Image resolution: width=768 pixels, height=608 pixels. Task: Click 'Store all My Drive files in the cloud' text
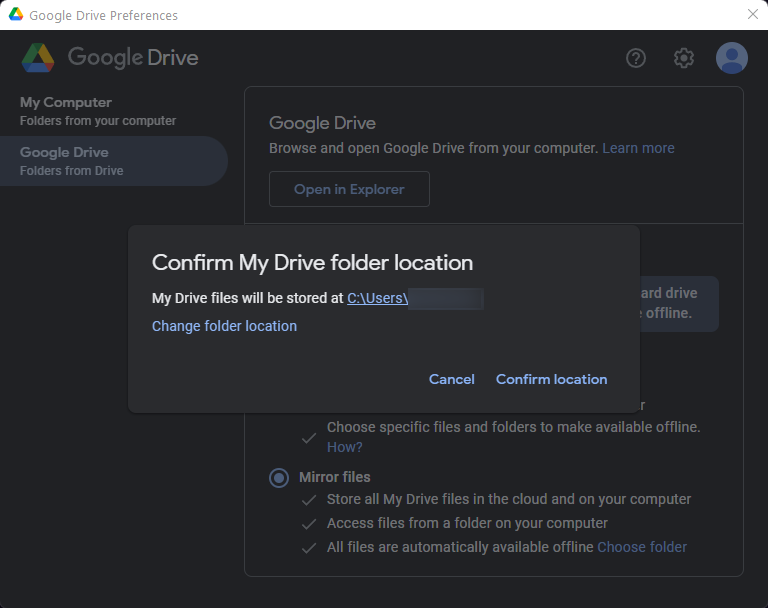509,499
